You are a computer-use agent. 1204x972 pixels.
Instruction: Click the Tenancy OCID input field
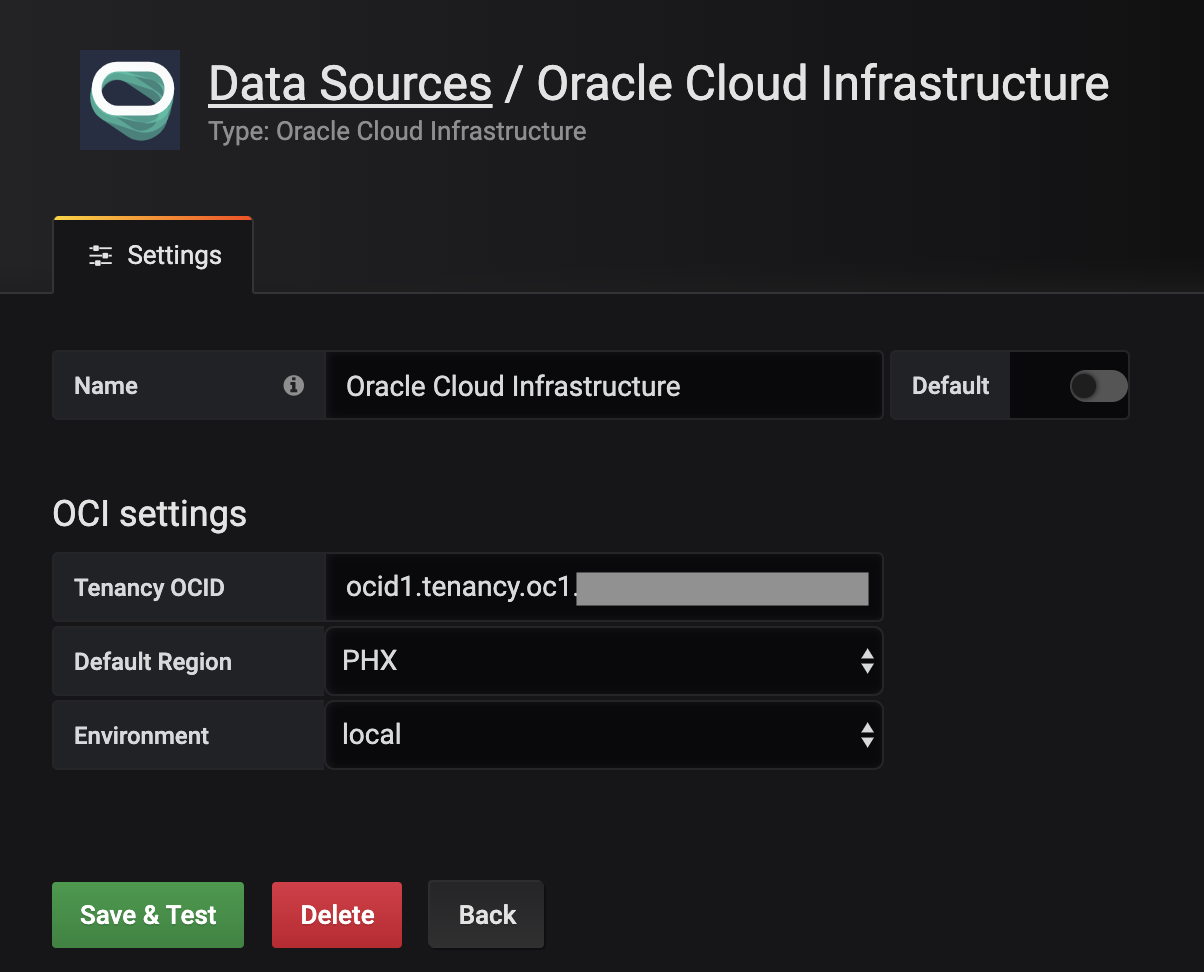coord(604,587)
